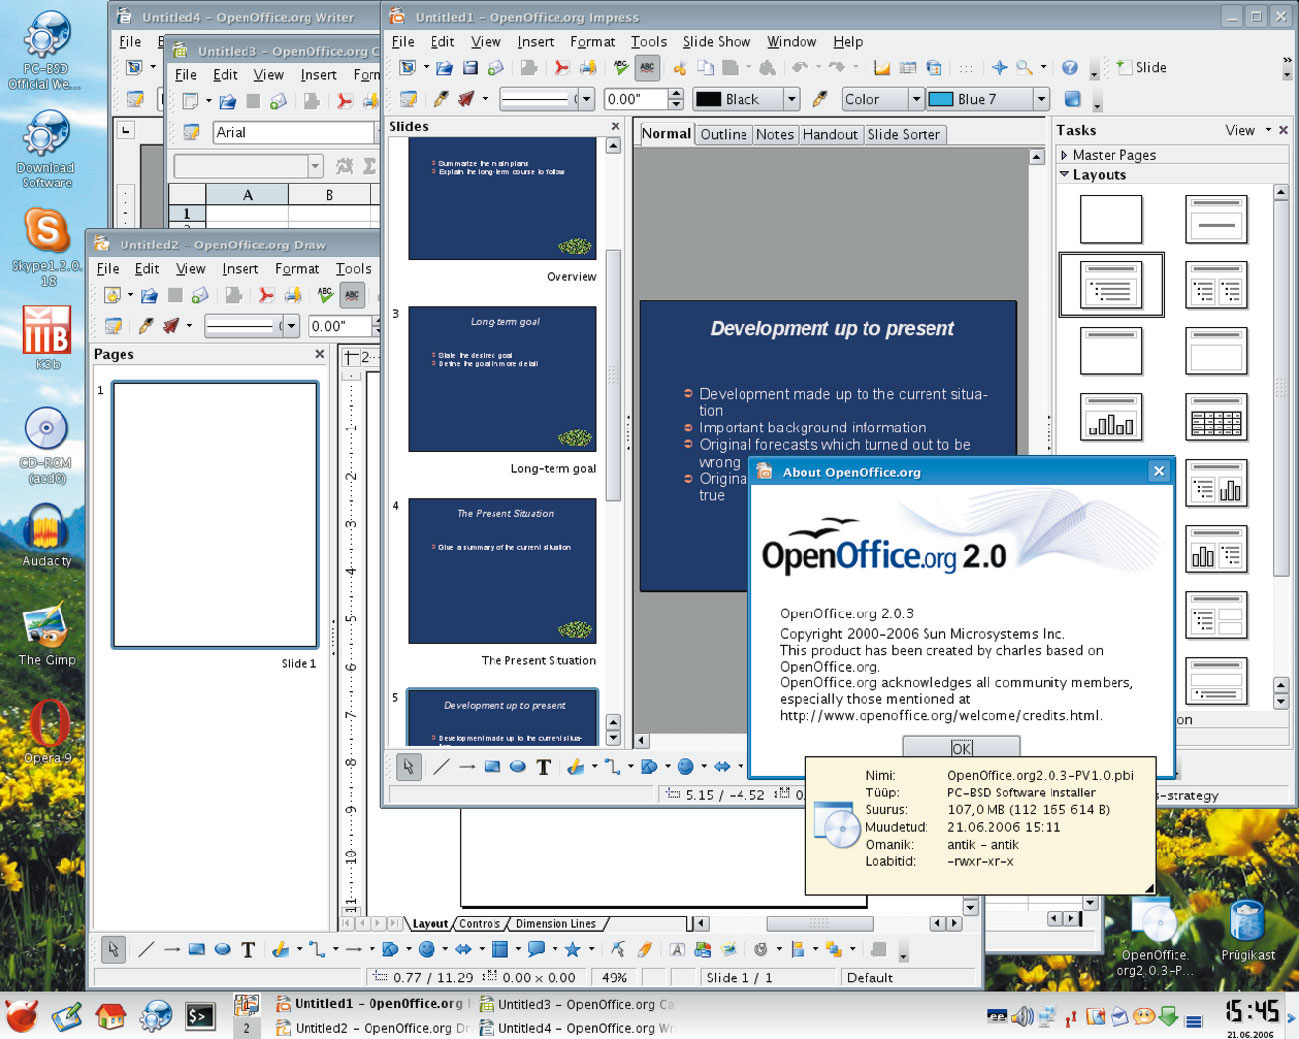Insert a chart via Impress toolbar icon
This screenshot has height=1039, width=1299.
click(882, 68)
